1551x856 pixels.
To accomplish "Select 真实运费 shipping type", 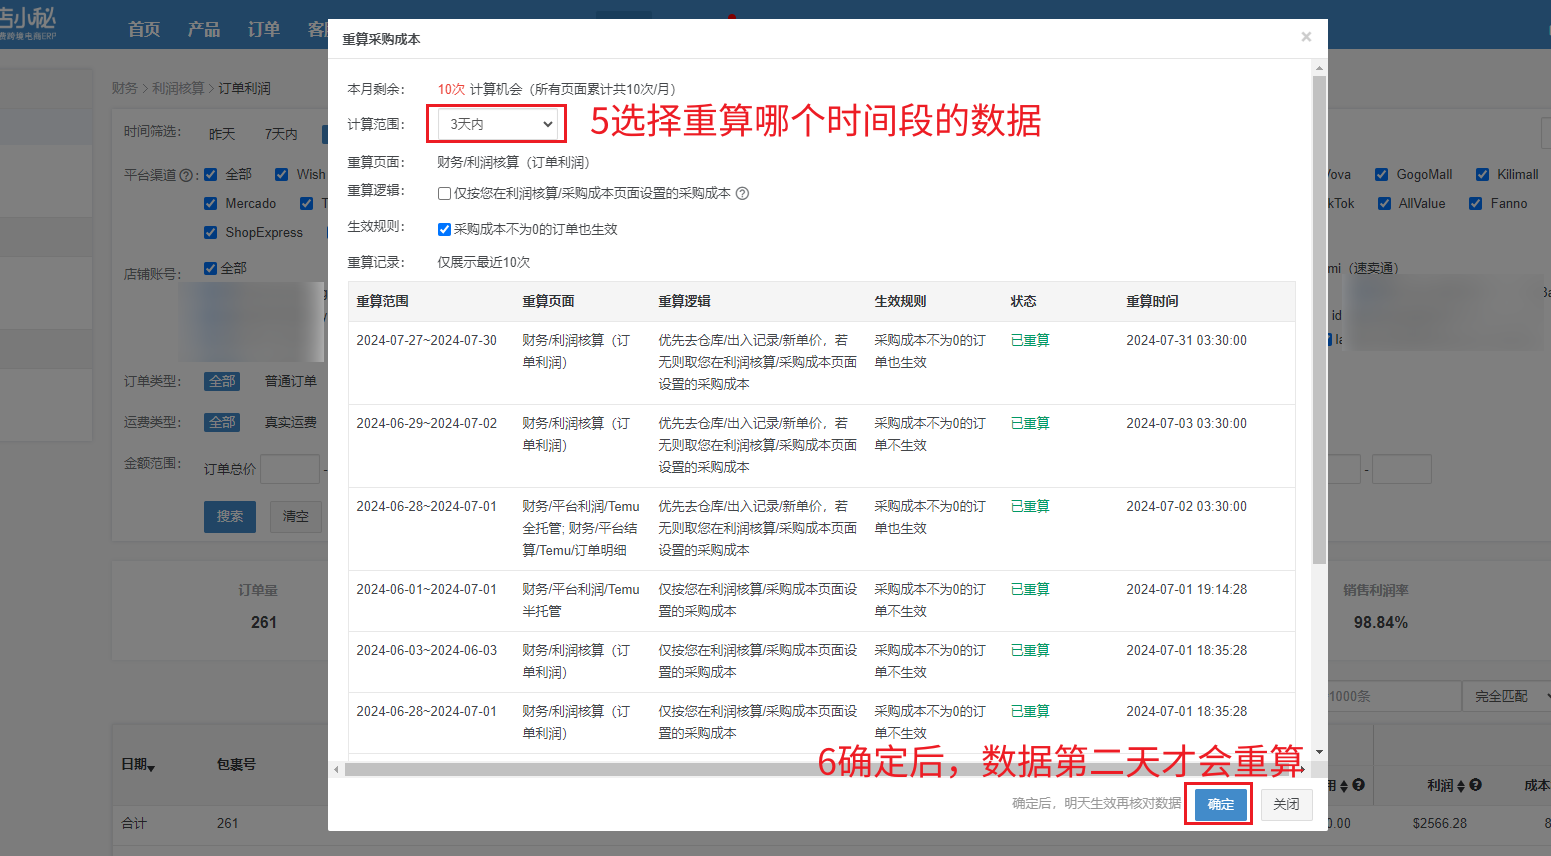I will pos(290,422).
